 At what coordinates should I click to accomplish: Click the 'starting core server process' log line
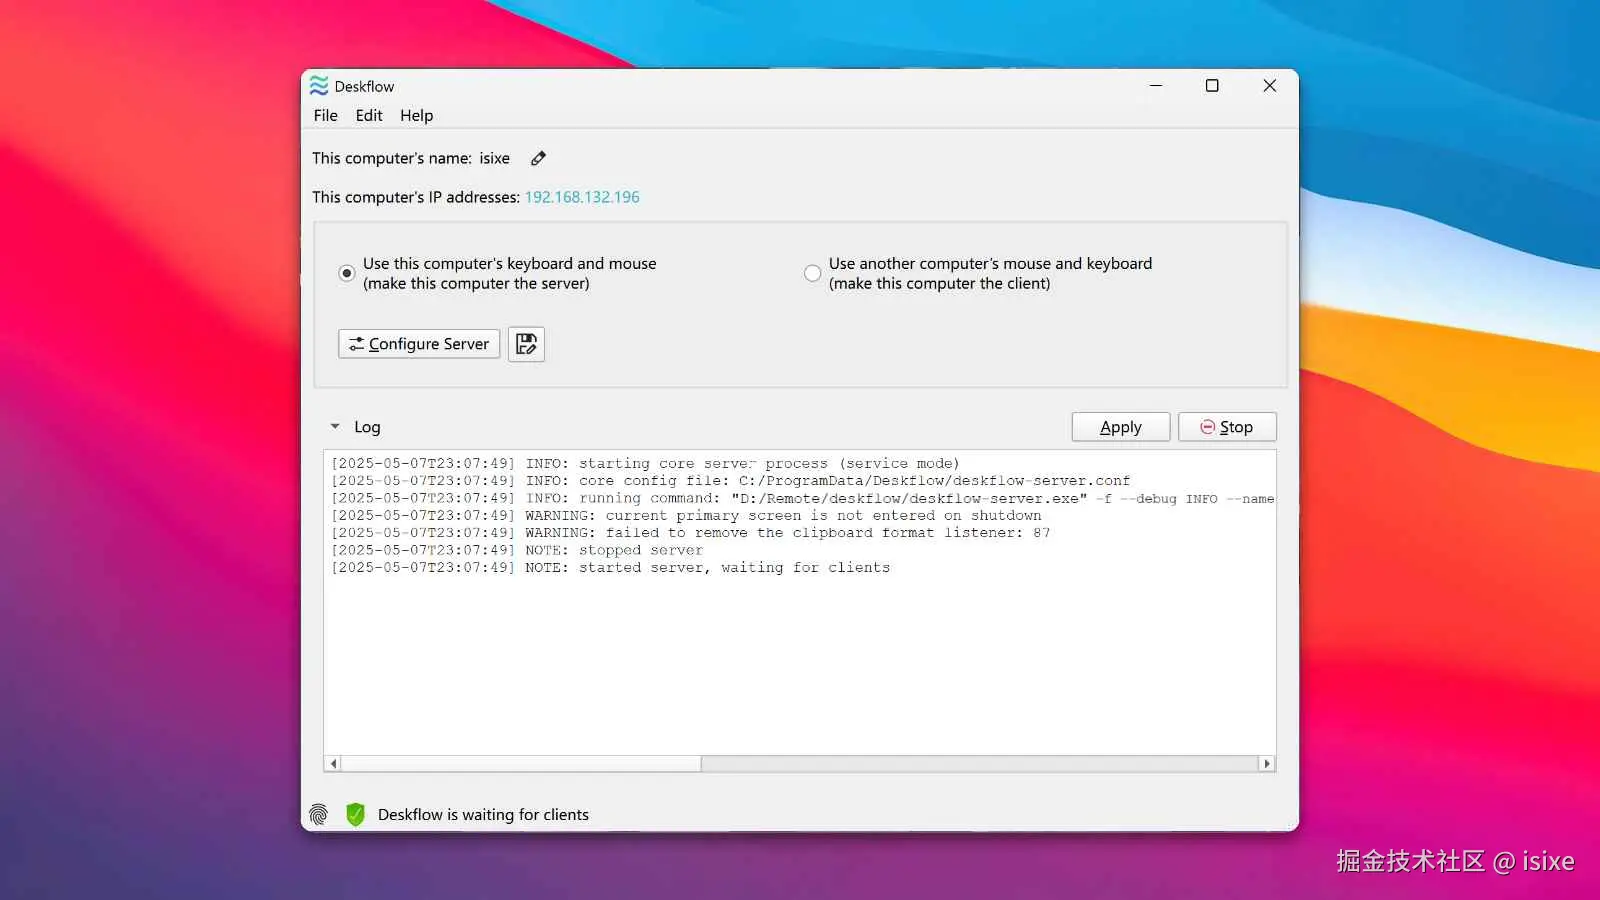pyautogui.click(x=645, y=464)
